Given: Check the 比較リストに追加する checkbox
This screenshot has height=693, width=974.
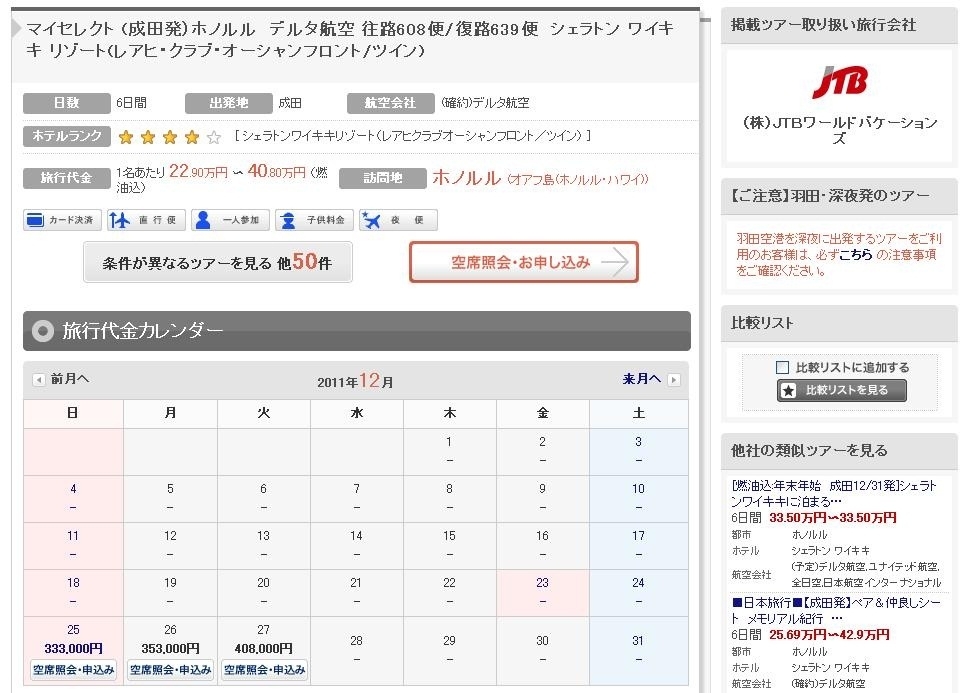Looking at the screenshot, I should coord(783,368).
